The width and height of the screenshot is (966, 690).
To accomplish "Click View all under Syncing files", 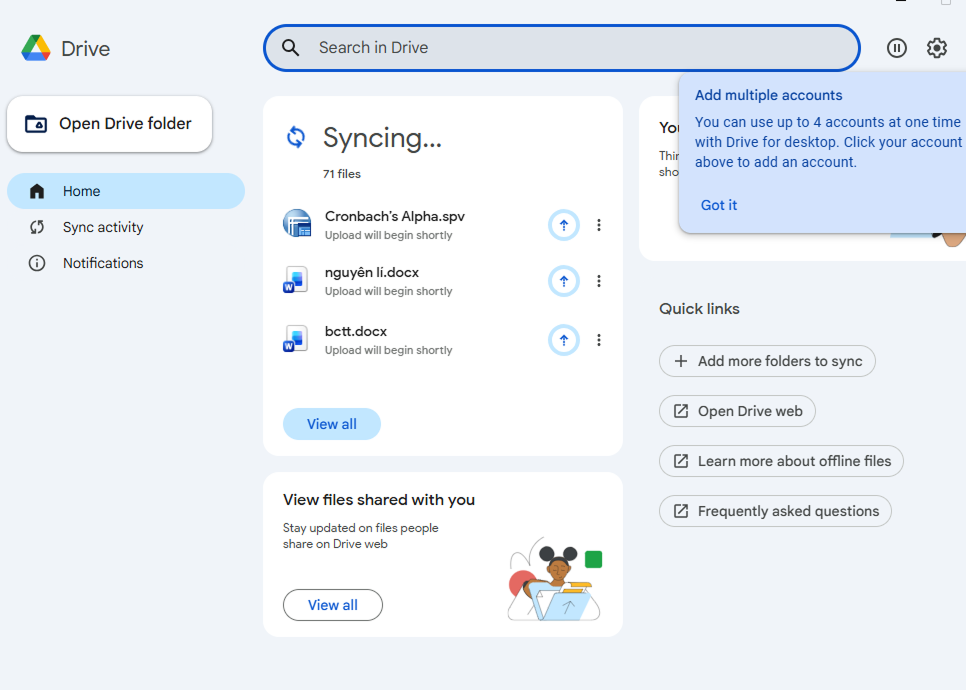I will coord(332,424).
